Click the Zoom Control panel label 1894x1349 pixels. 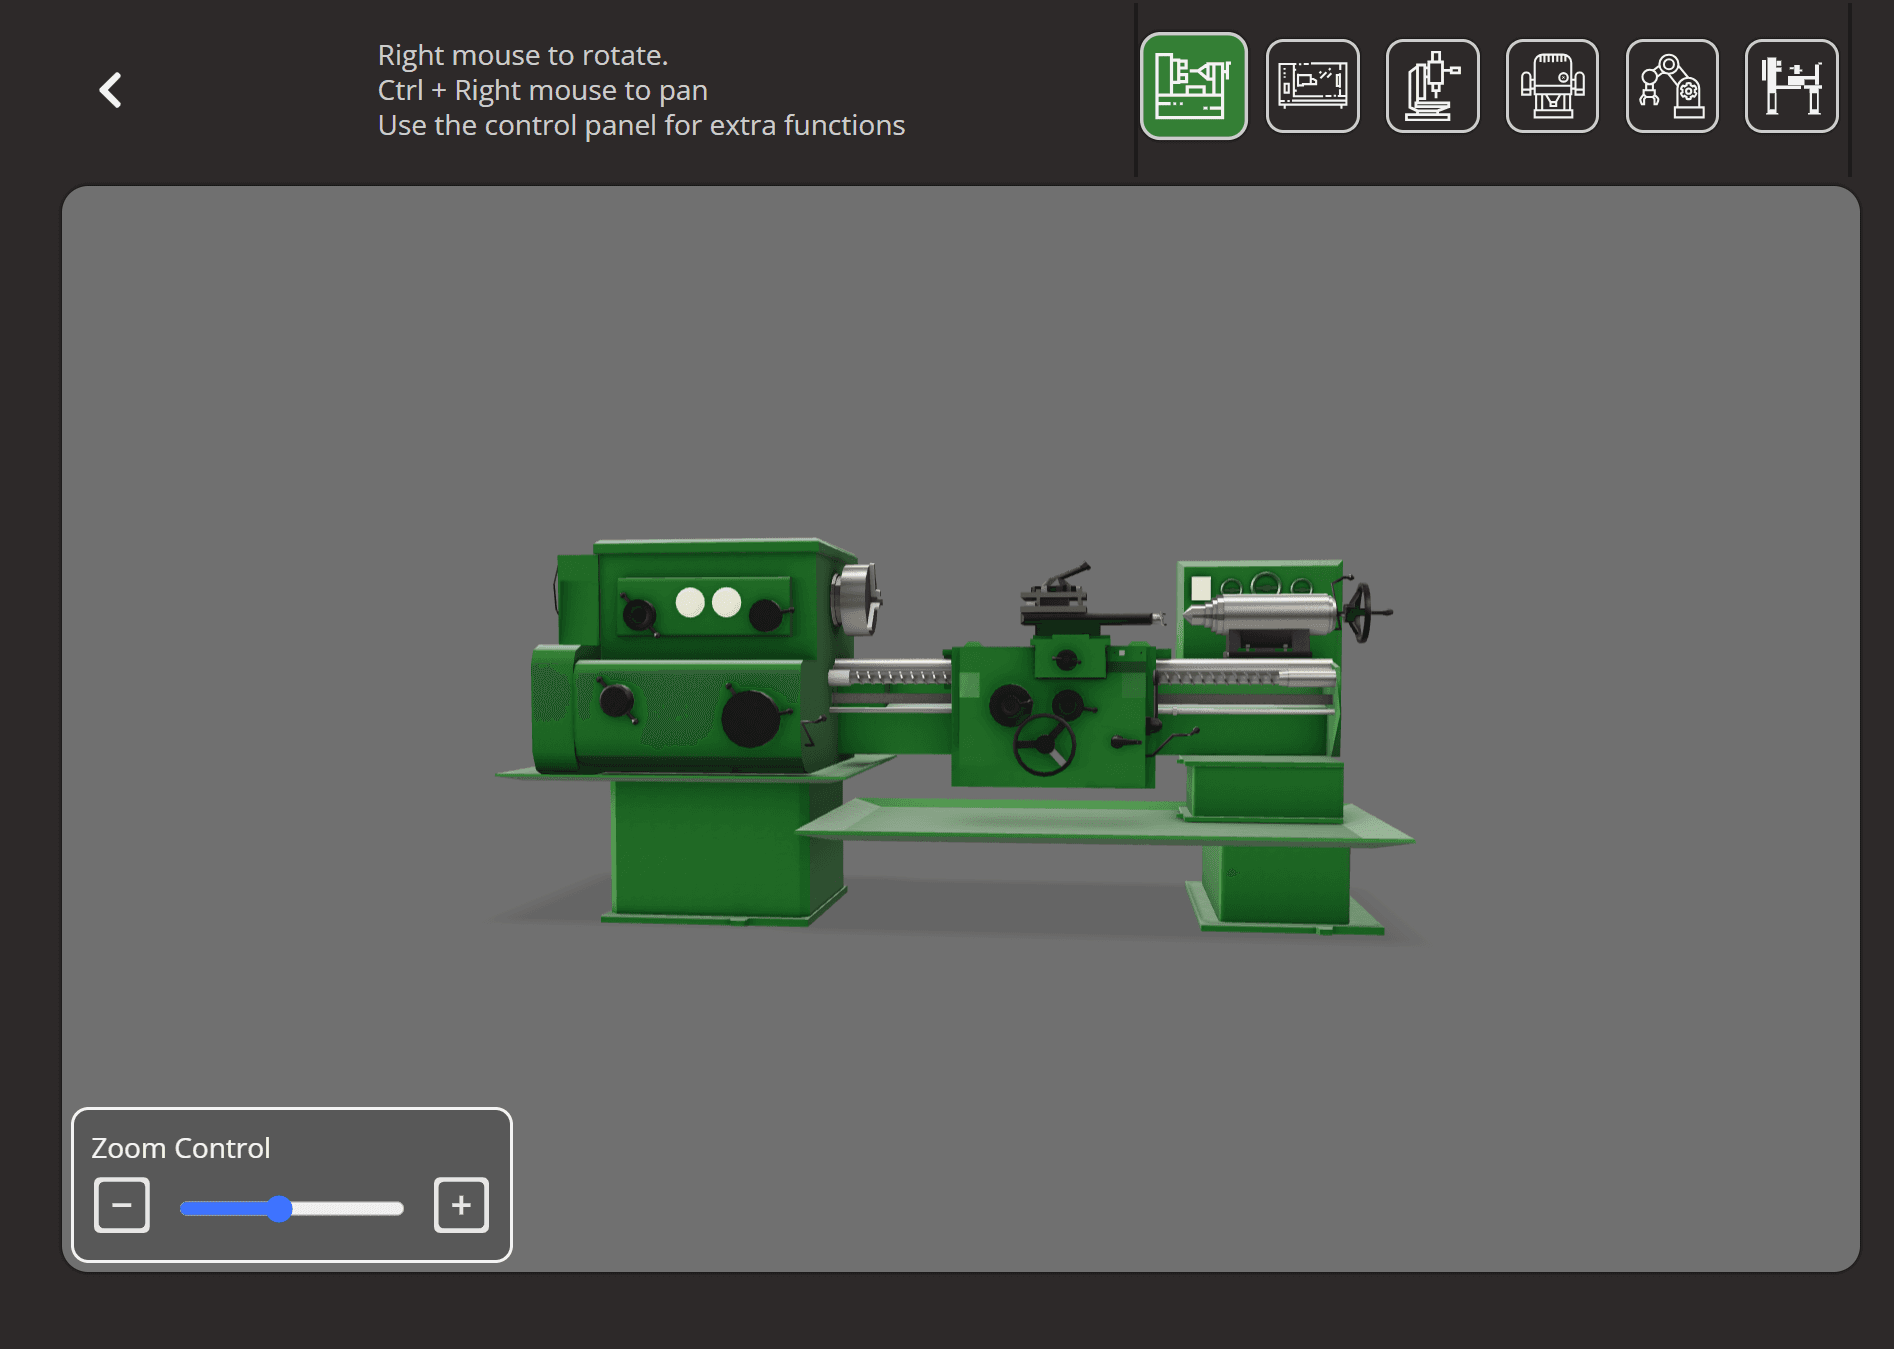(x=180, y=1148)
